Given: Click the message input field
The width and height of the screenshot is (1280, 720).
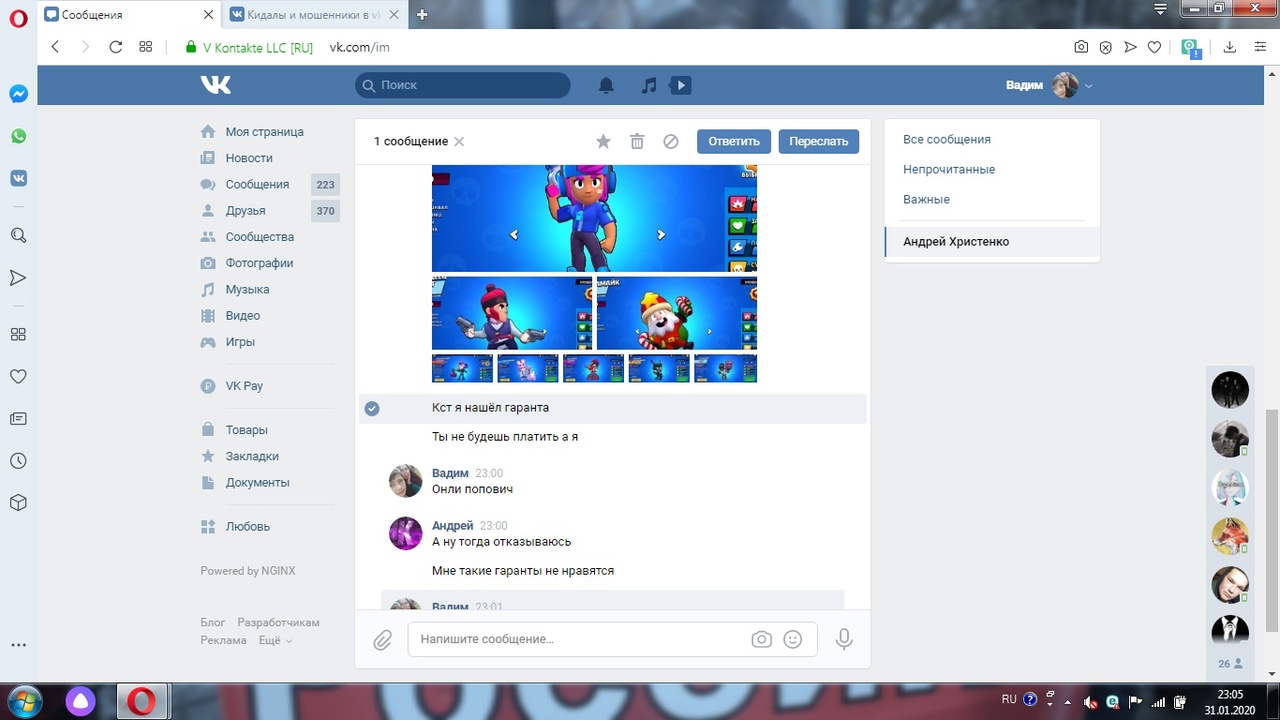Looking at the screenshot, I should [x=580, y=639].
